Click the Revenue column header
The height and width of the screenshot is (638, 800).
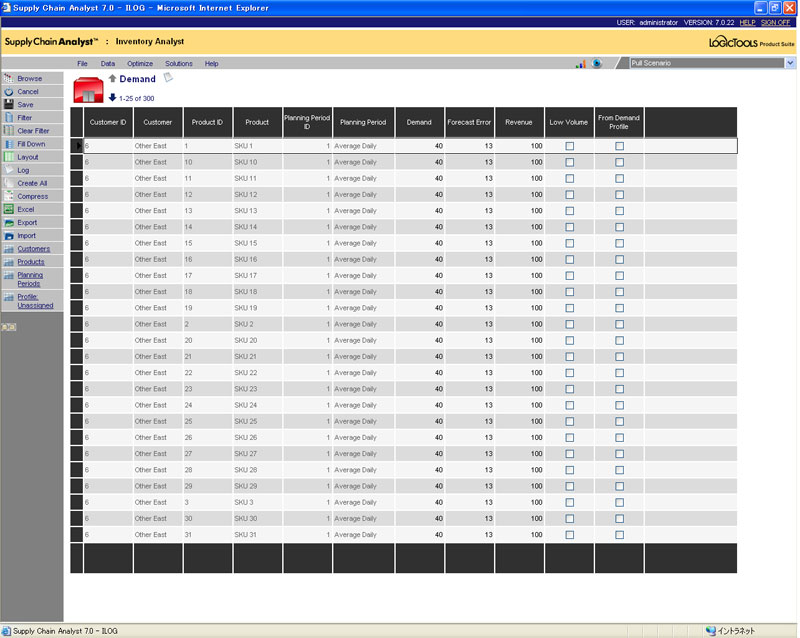click(519, 122)
